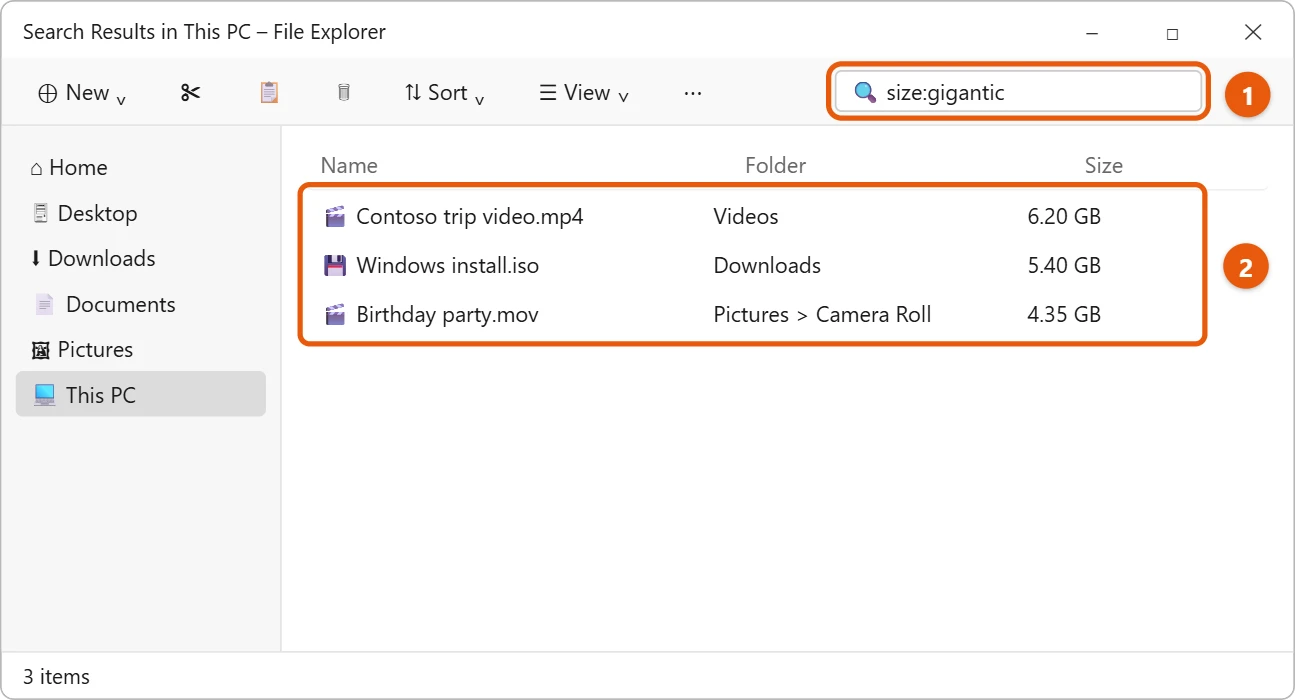1295x700 pixels.
Task: Click the Downloads folder cell for Windows install.iso
Action: point(767,266)
